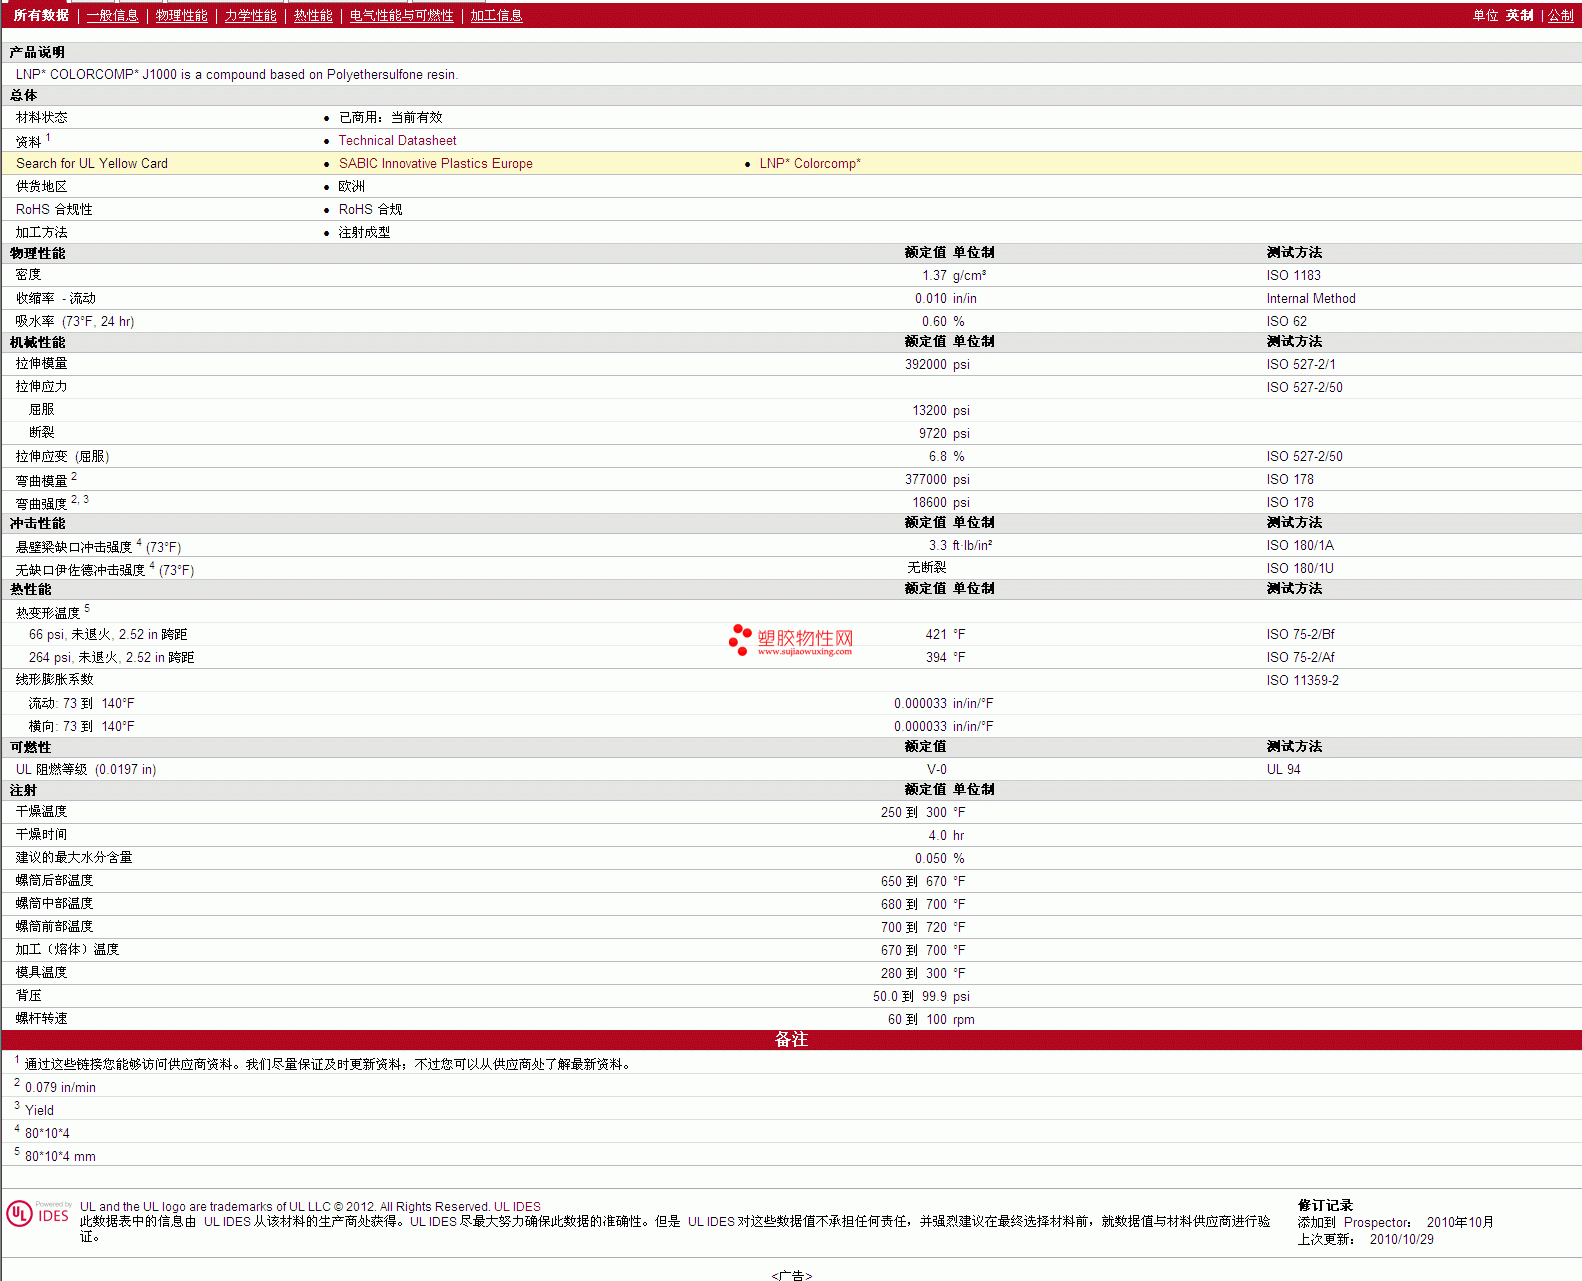The height and width of the screenshot is (1281, 1582).
Task: Click the UL 94 test method
Action: 1283,770
